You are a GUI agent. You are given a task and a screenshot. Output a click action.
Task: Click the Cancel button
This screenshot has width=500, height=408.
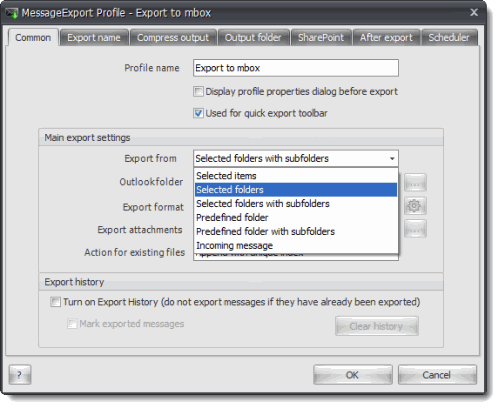click(437, 375)
